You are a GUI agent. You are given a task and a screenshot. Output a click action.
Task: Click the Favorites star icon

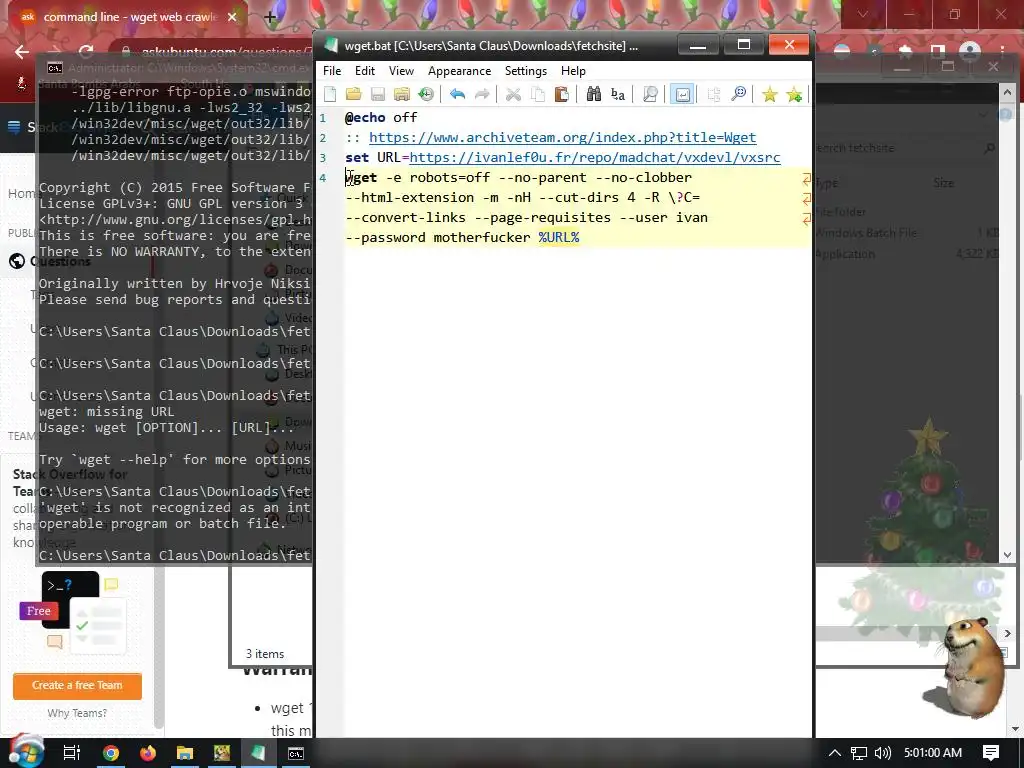770,94
